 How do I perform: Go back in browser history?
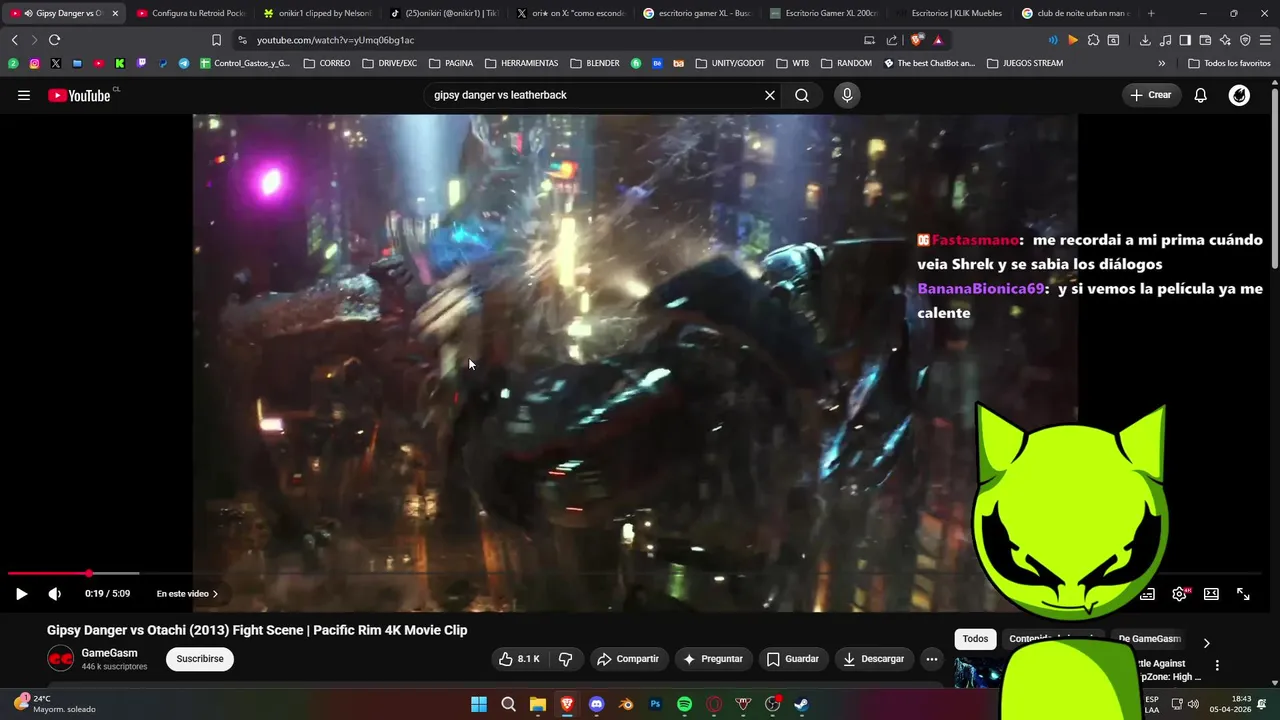14,40
